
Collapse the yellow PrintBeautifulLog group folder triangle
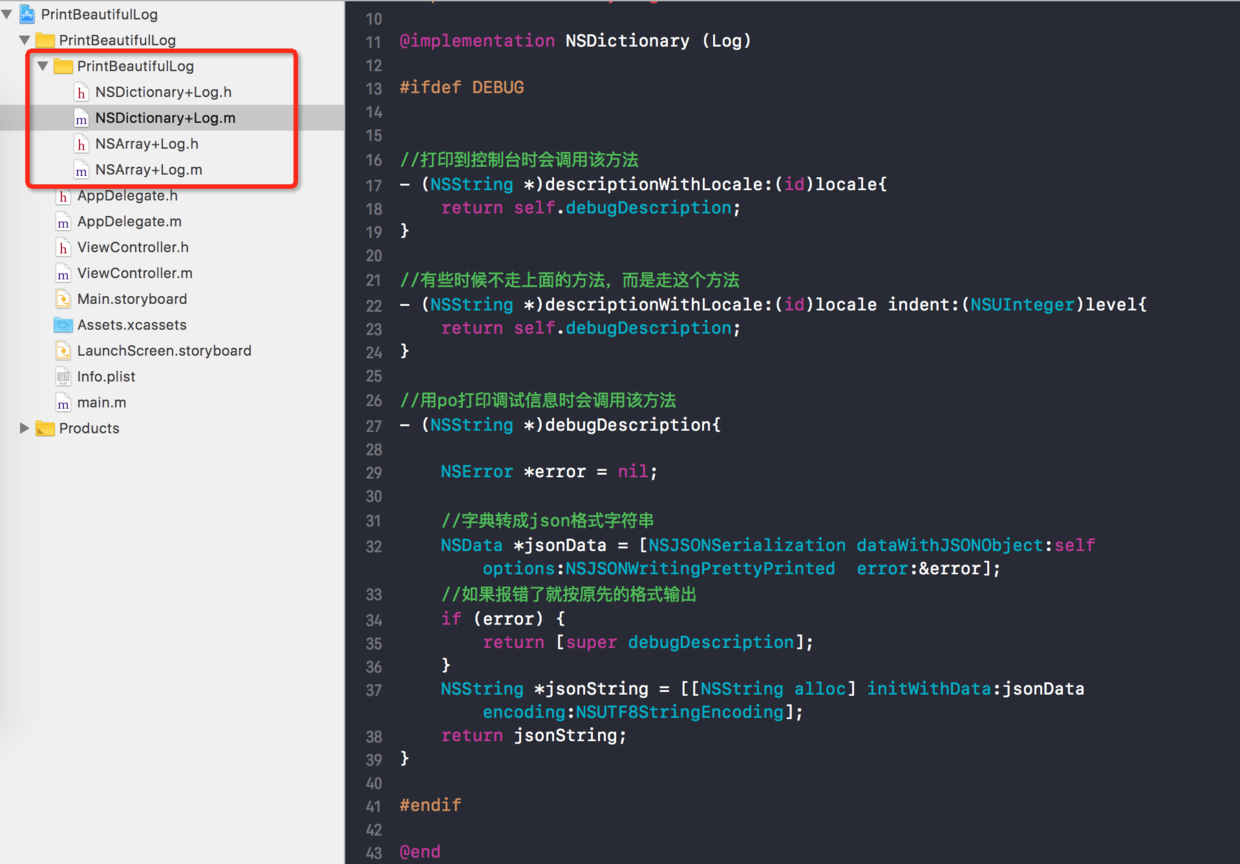click(25, 40)
